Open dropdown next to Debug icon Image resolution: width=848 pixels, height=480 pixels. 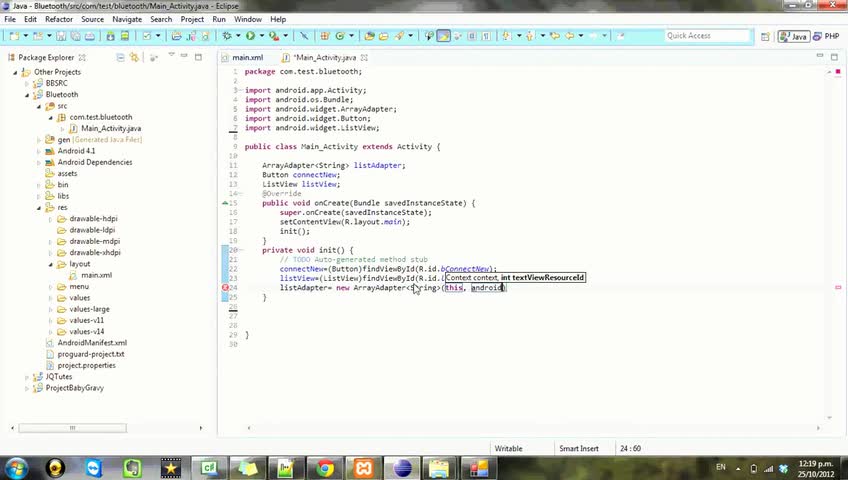[x=238, y=36]
